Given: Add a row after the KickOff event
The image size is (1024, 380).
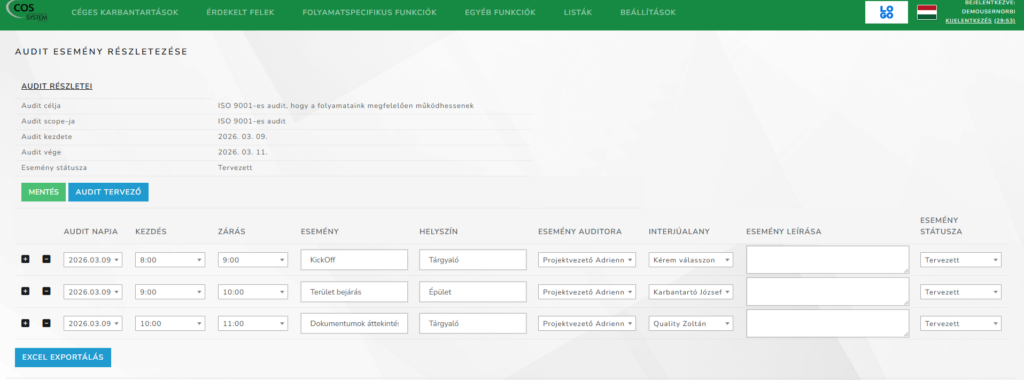Looking at the screenshot, I should tap(25, 259).
